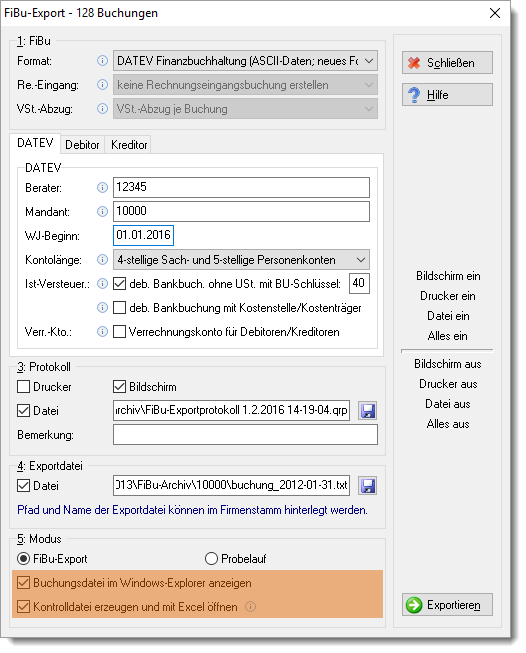Image resolution: width=526 pixels, height=653 pixels.
Task: Click into the Bemerkung text field
Action: [245, 435]
